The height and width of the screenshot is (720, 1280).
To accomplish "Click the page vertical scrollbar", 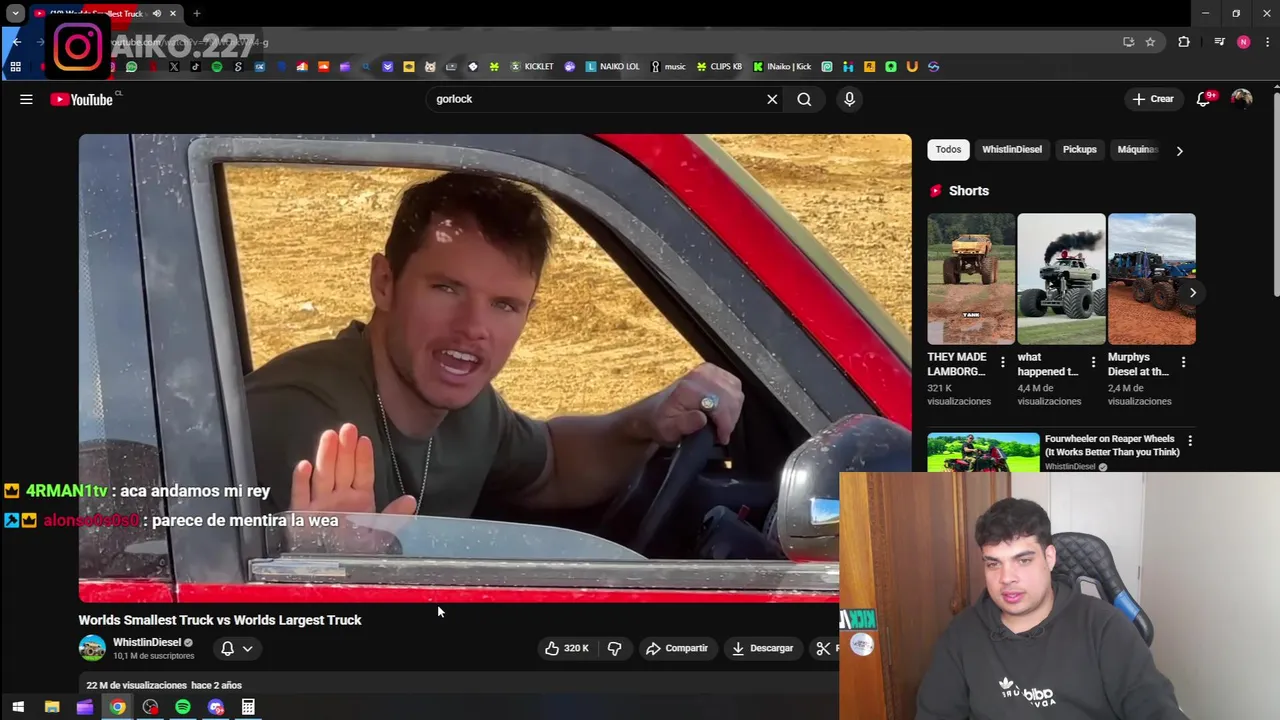I will point(1275,193).
